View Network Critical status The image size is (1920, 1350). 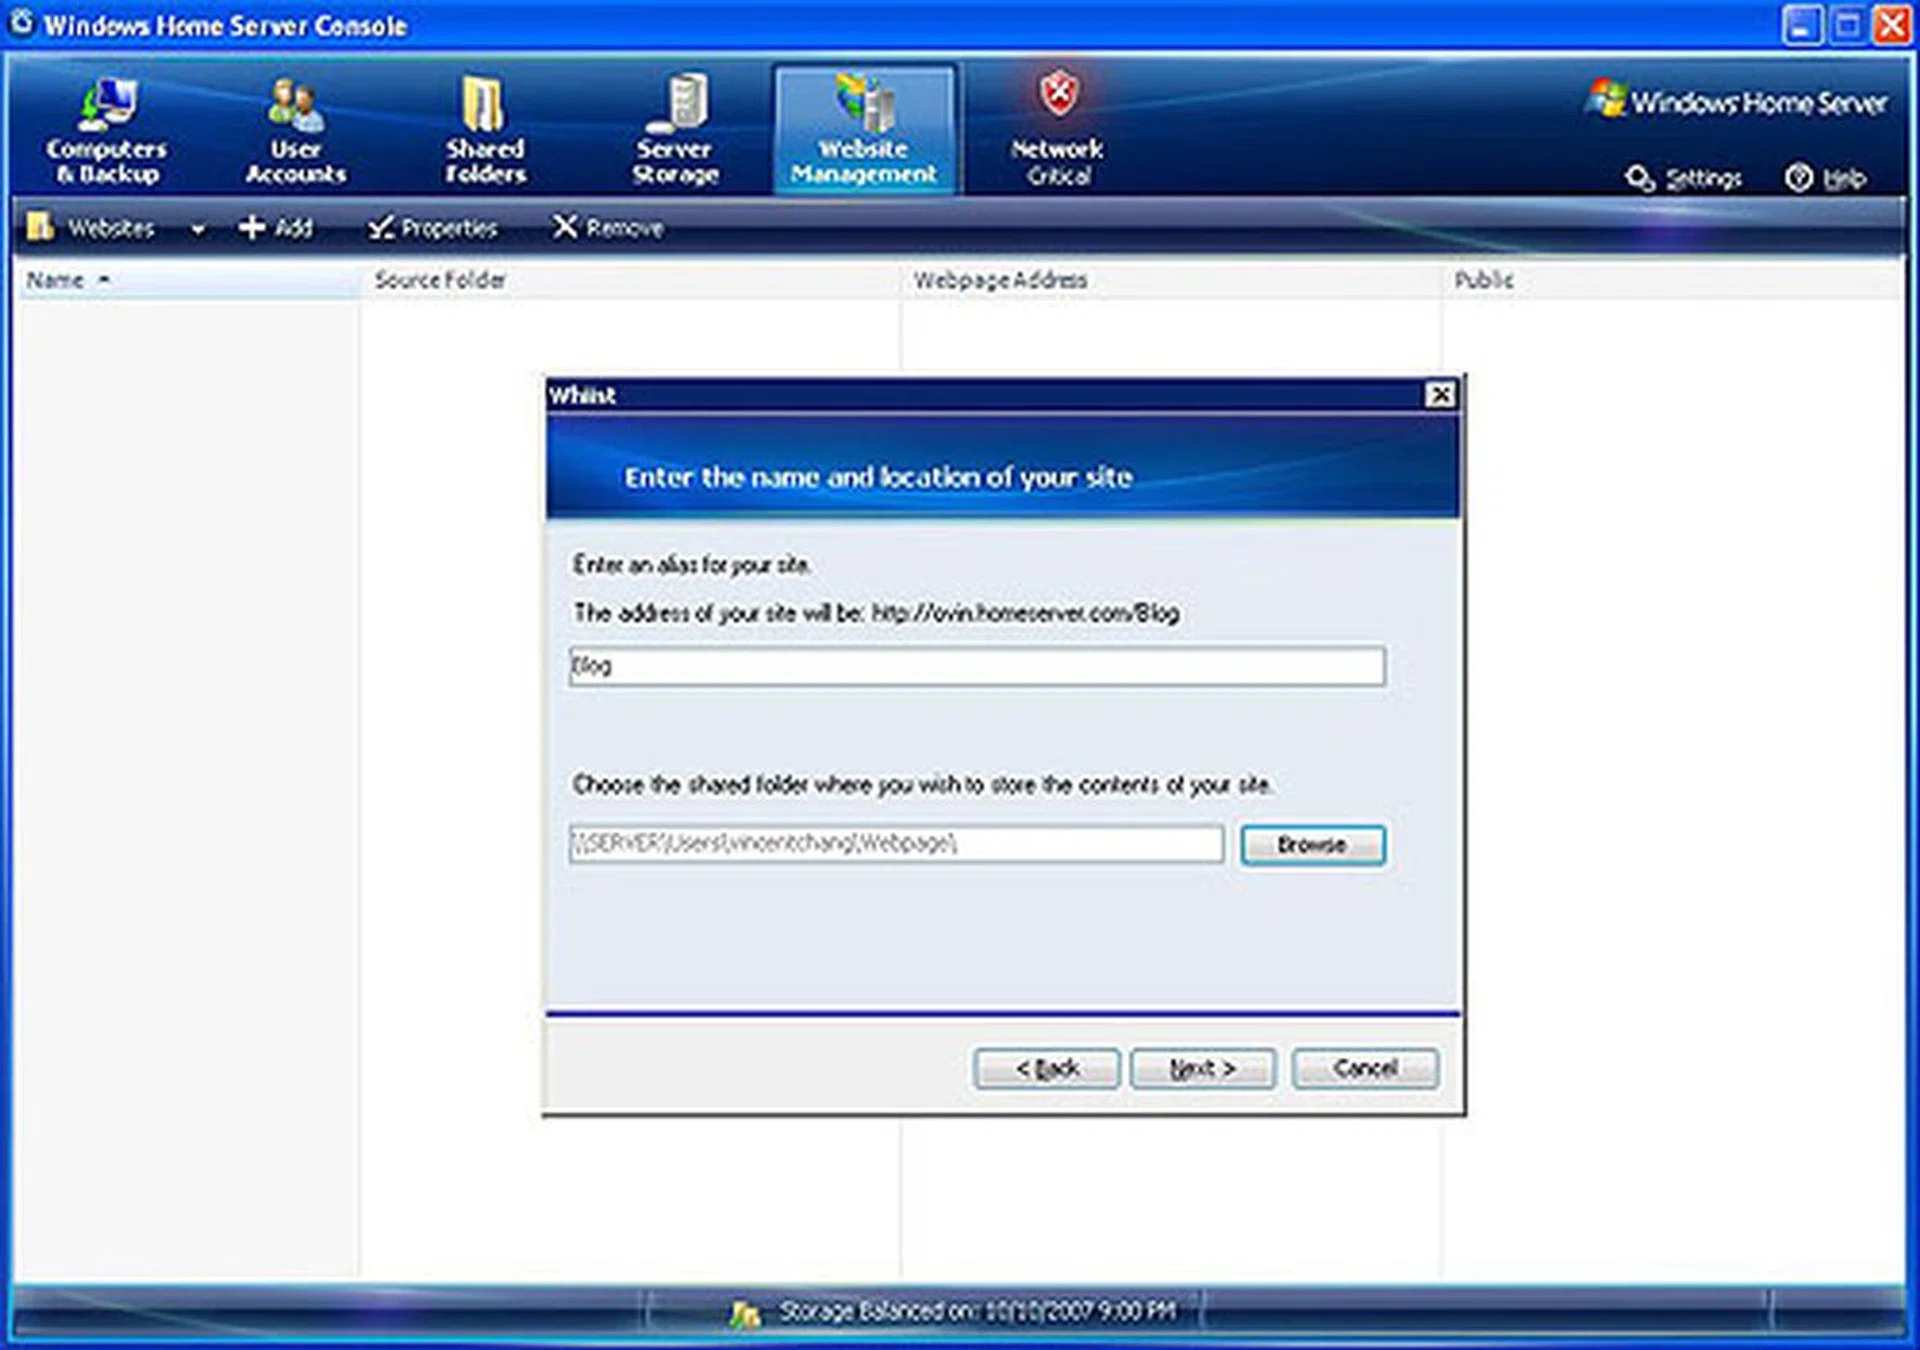click(x=1057, y=130)
